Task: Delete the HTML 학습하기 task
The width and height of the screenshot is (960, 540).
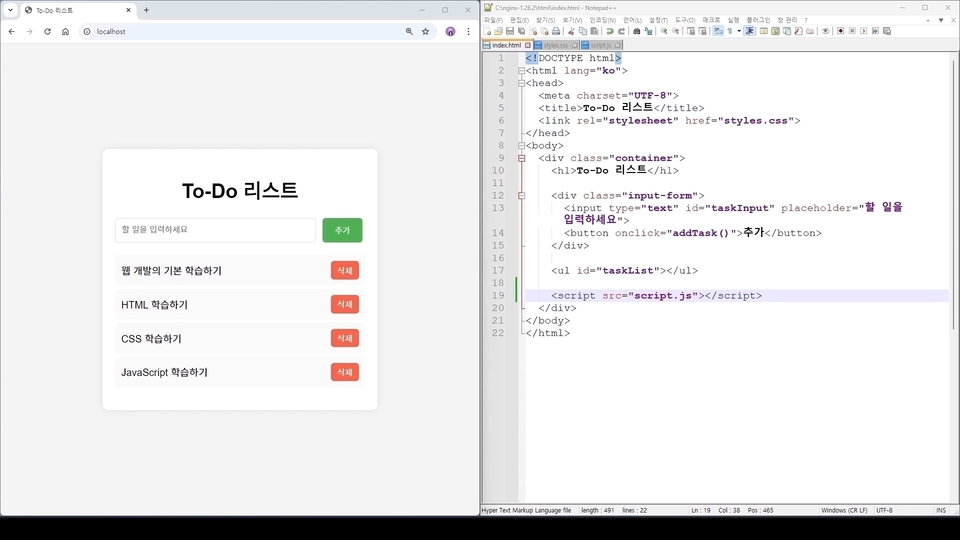Action: coord(345,304)
